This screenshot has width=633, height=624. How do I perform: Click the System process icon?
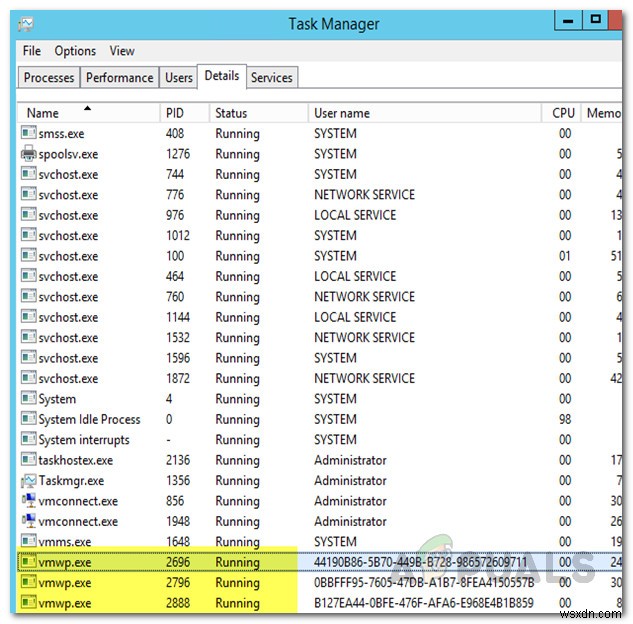pos(28,398)
